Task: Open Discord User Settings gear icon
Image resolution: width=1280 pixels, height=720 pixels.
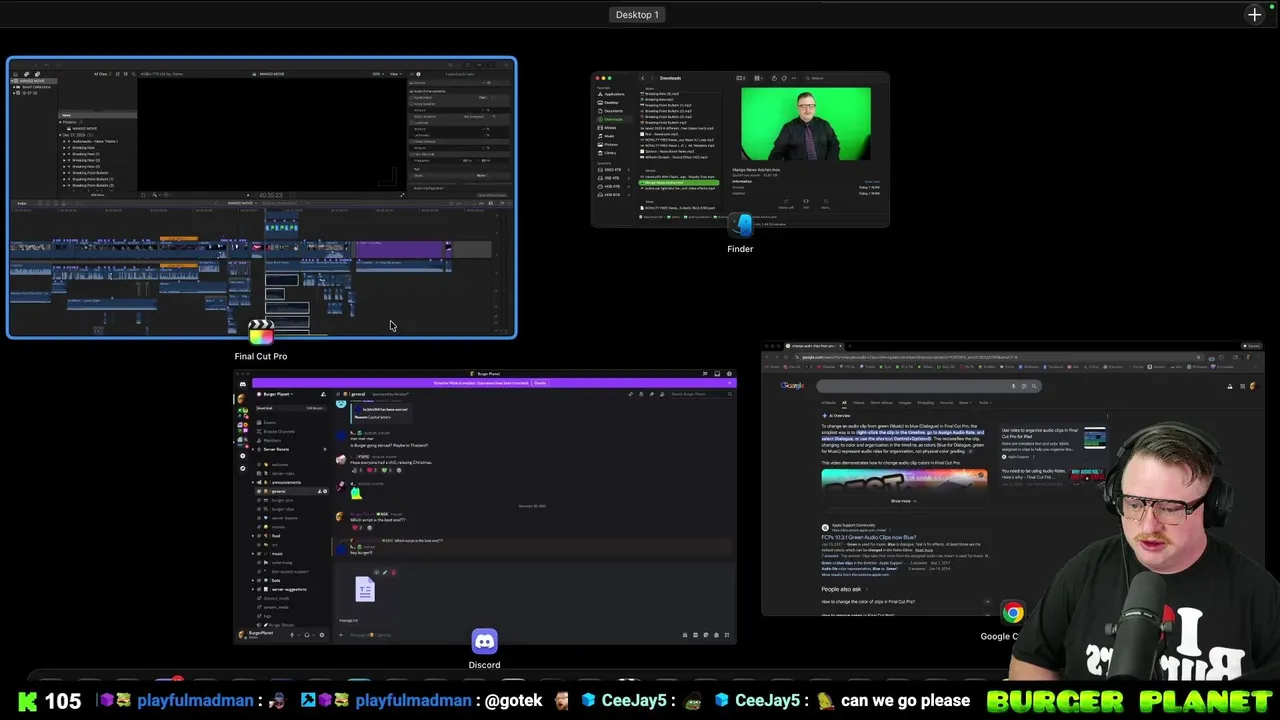Action: click(x=322, y=635)
